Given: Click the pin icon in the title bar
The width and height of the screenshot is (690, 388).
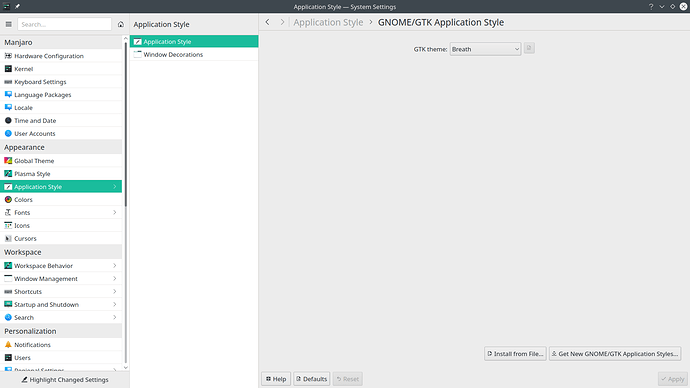Looking at the screenshot, I should [17, 6].
